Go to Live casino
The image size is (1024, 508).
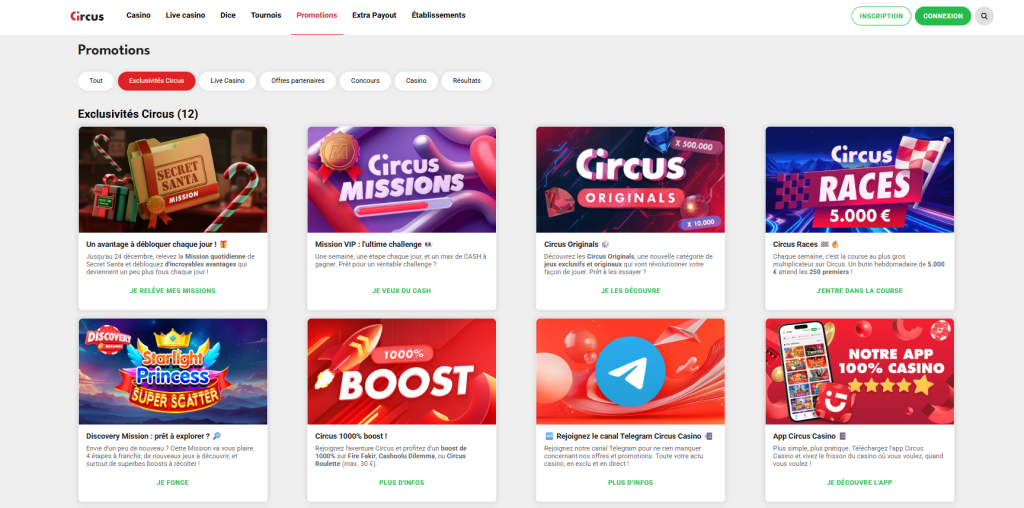pos(185,15)
